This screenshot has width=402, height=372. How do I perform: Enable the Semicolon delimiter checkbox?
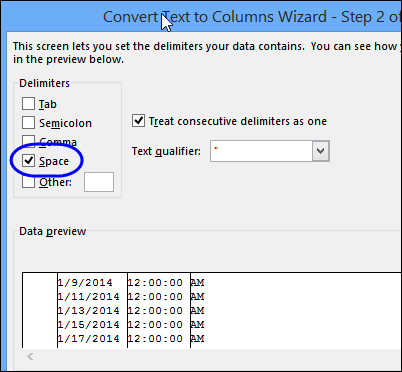tap(28, 122)
